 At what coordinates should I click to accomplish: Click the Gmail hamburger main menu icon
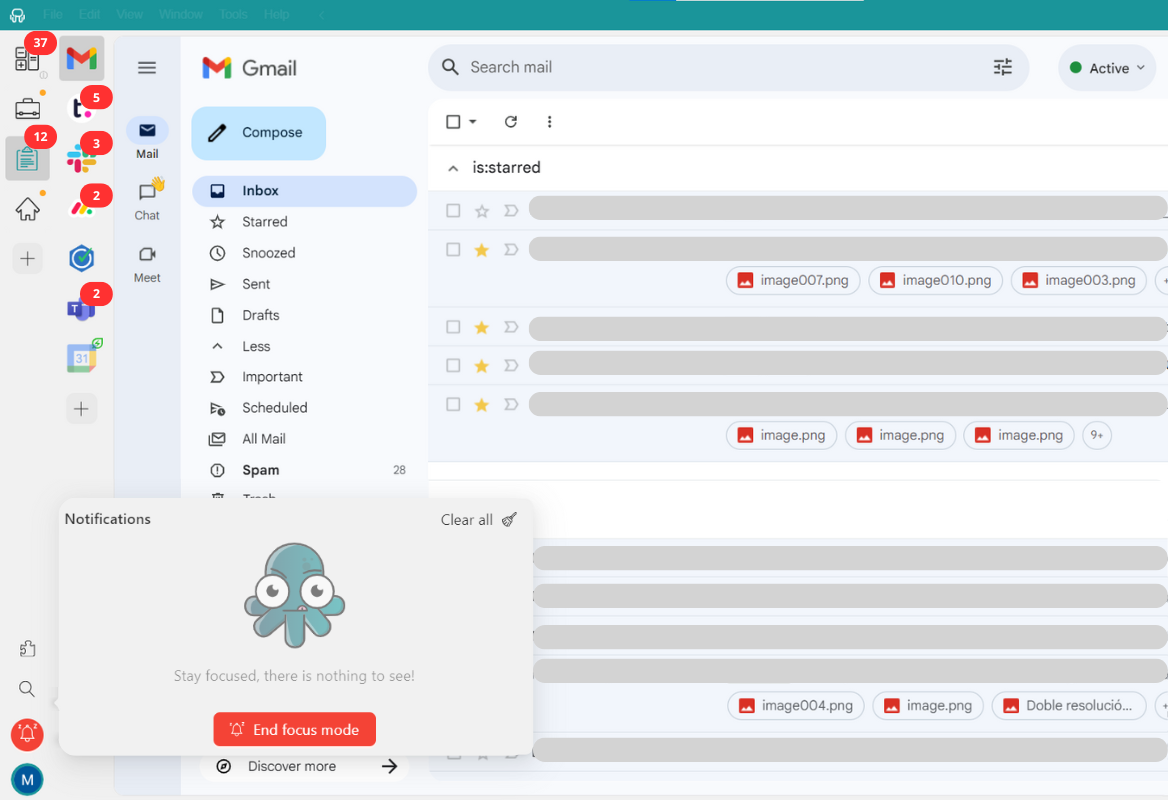[147, 68]
